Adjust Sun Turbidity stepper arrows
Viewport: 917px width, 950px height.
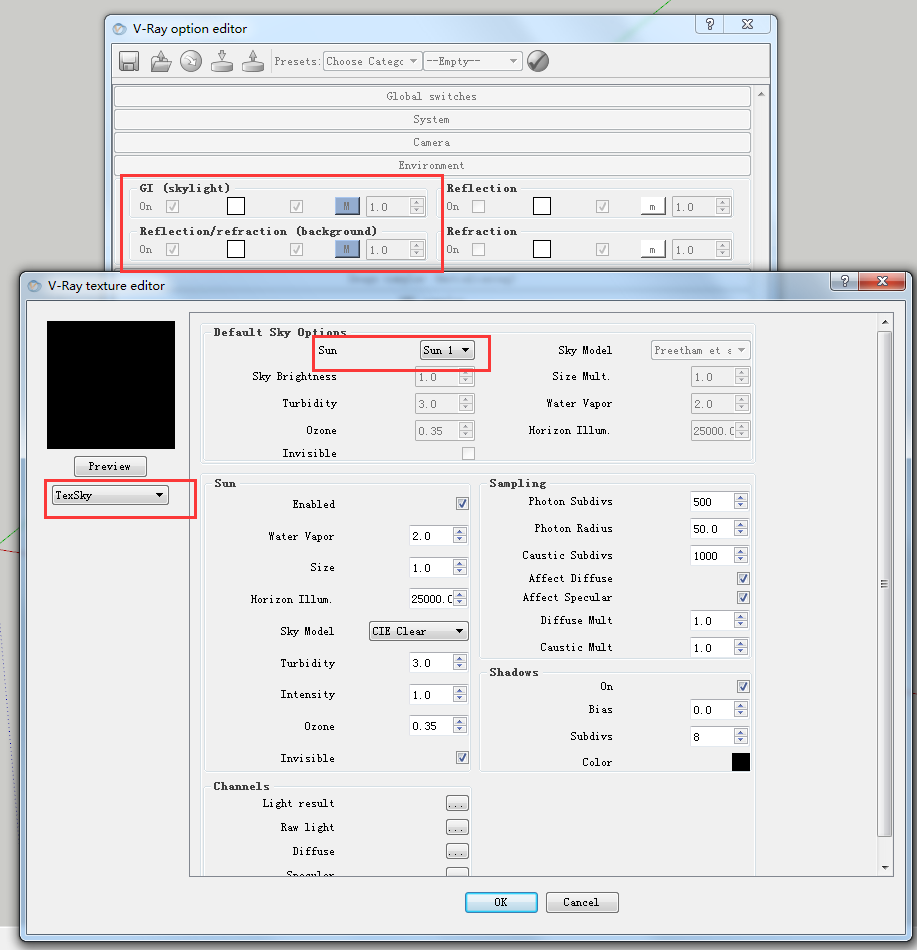pos(460,663)
